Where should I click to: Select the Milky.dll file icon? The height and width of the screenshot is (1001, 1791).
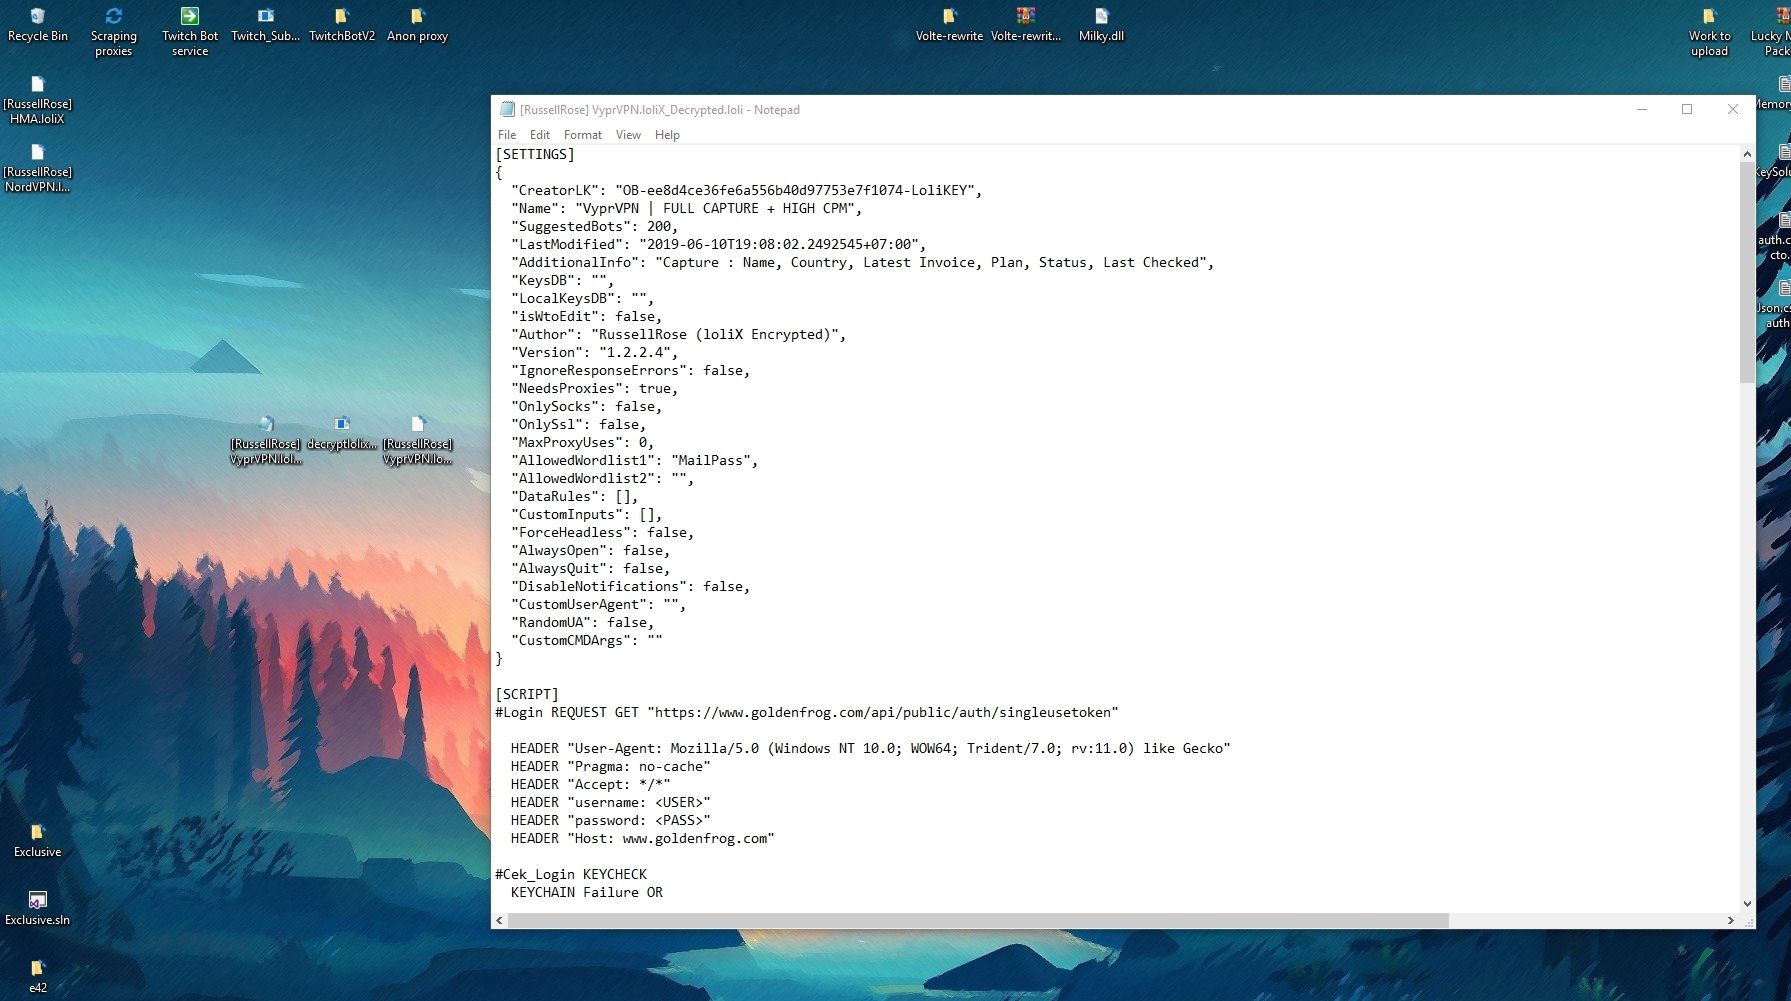[x=1102, y=25]
